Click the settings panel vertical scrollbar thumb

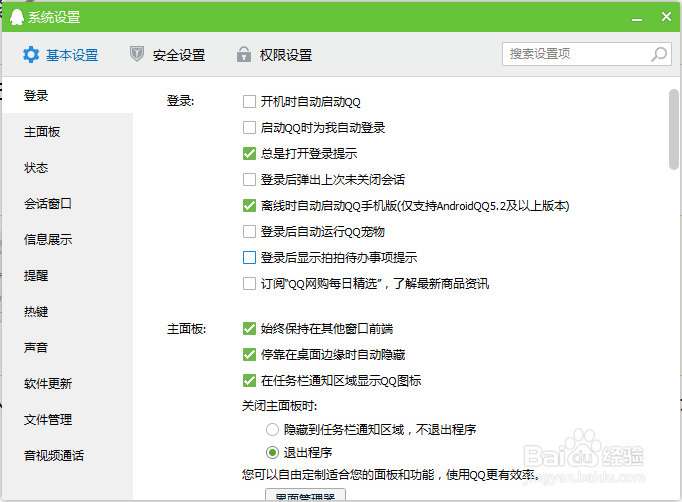click(x=674, y=129)
